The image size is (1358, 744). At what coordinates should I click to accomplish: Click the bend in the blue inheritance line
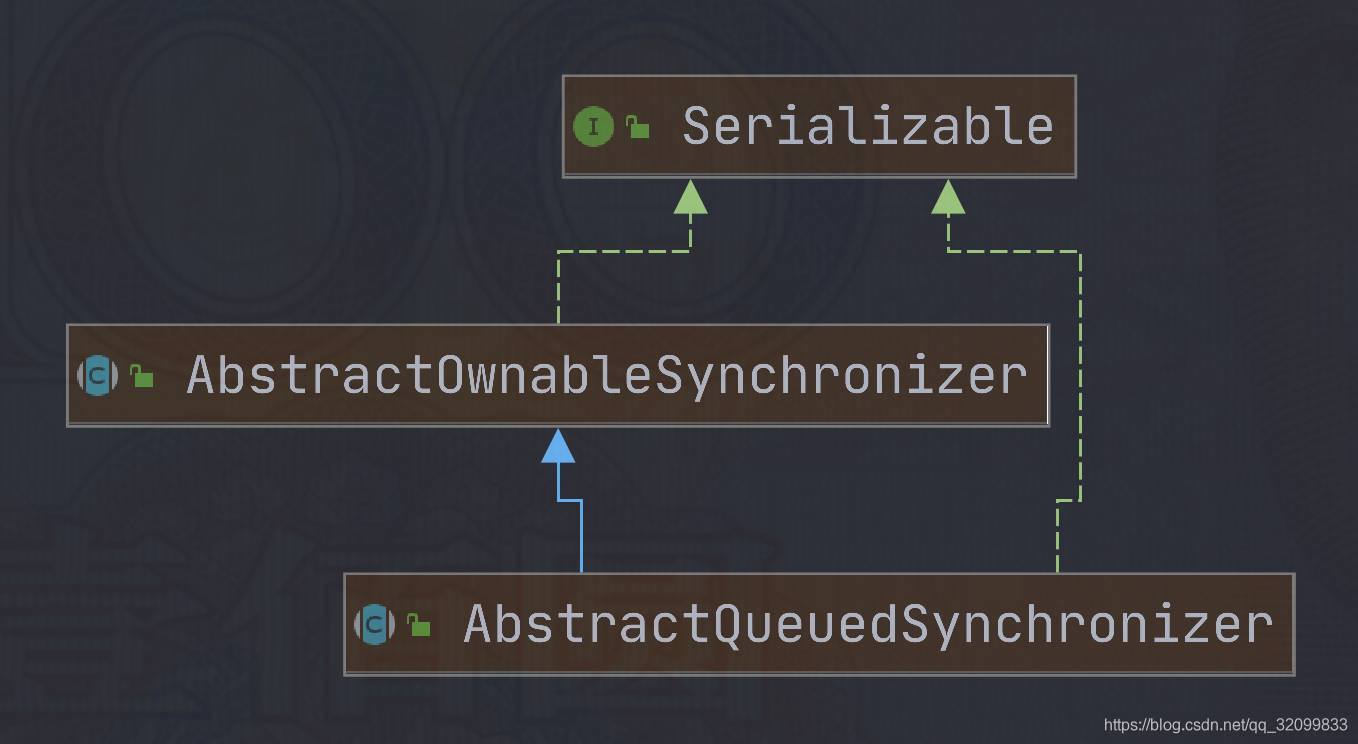(x=570, y=499)
